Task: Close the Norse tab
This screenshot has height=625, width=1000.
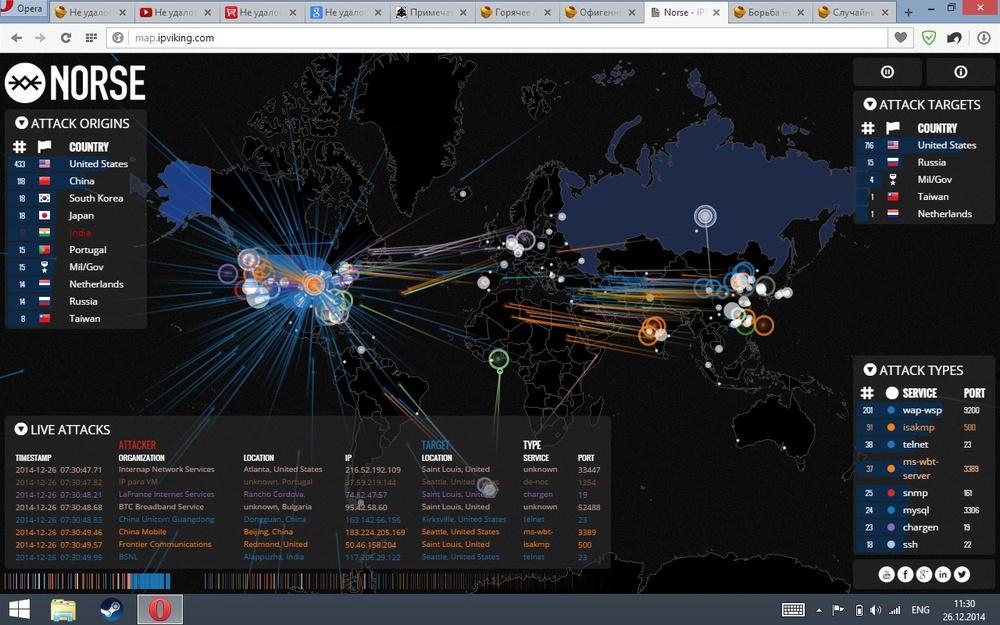Action: 716,12
